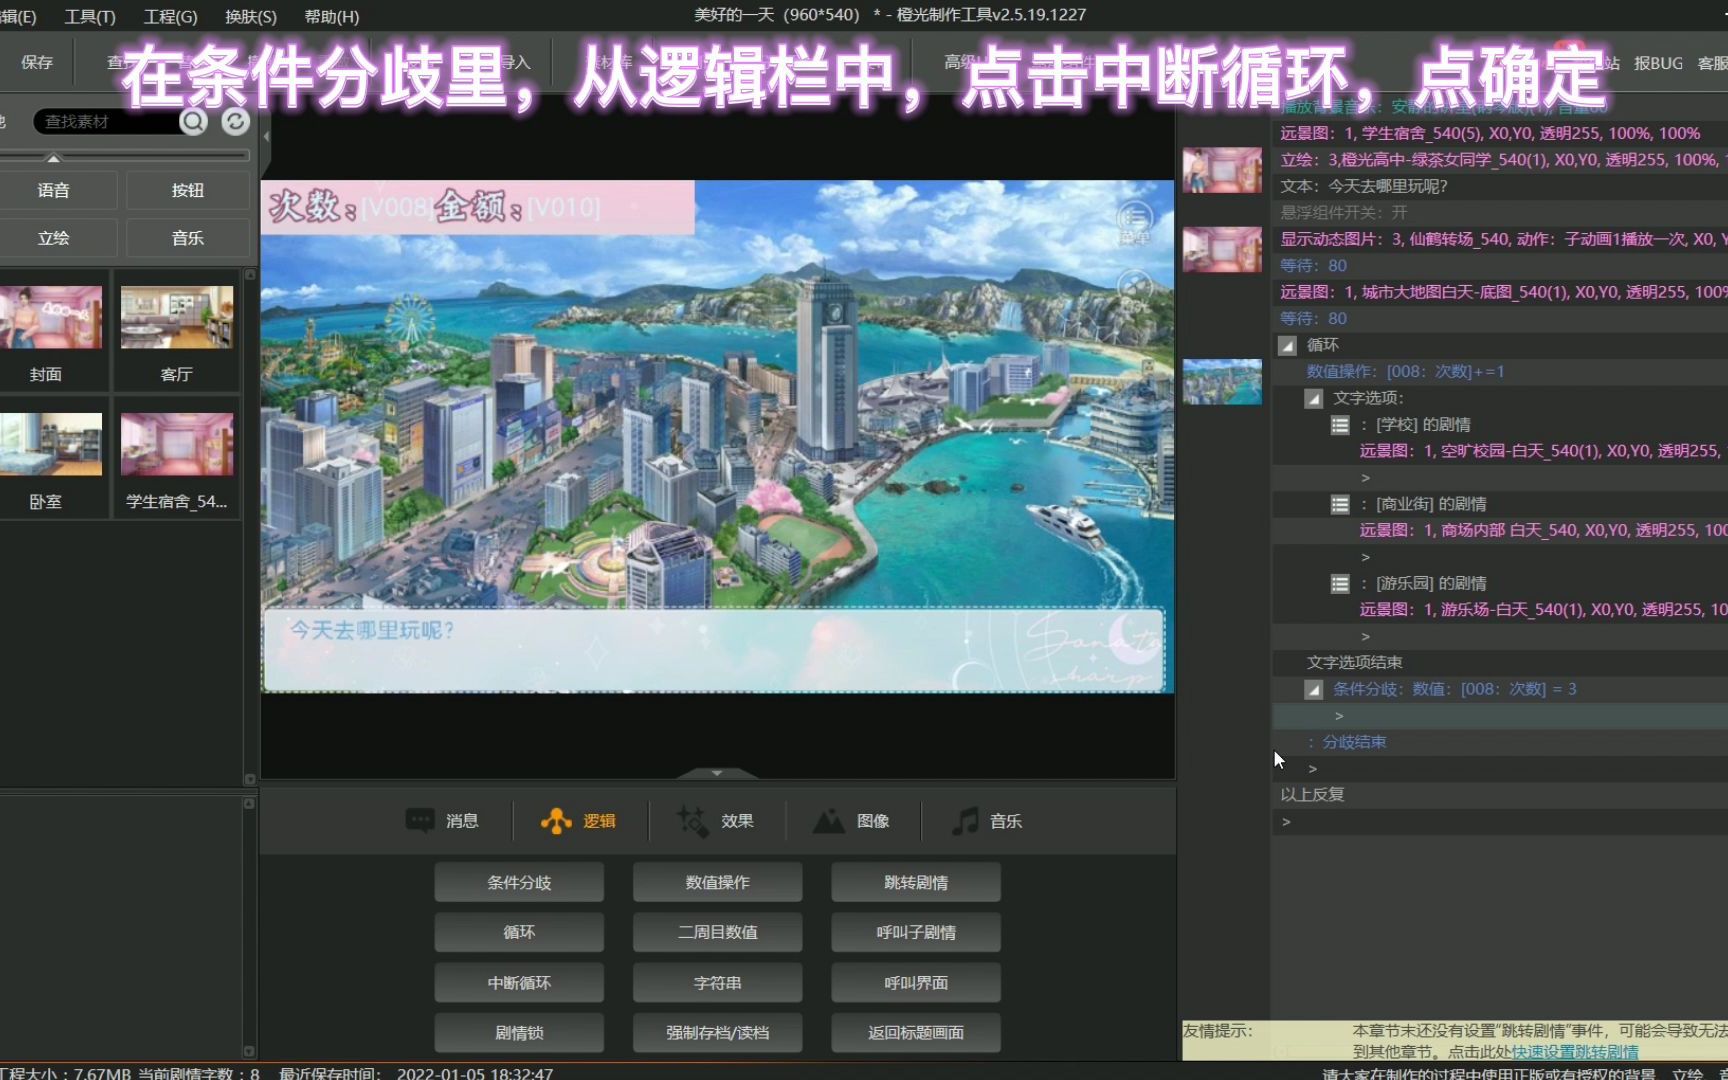The width and height of the screenshot is (1728, 1080).
Task: Open the 工程(G) menu
Action: [x=168, y=16]
